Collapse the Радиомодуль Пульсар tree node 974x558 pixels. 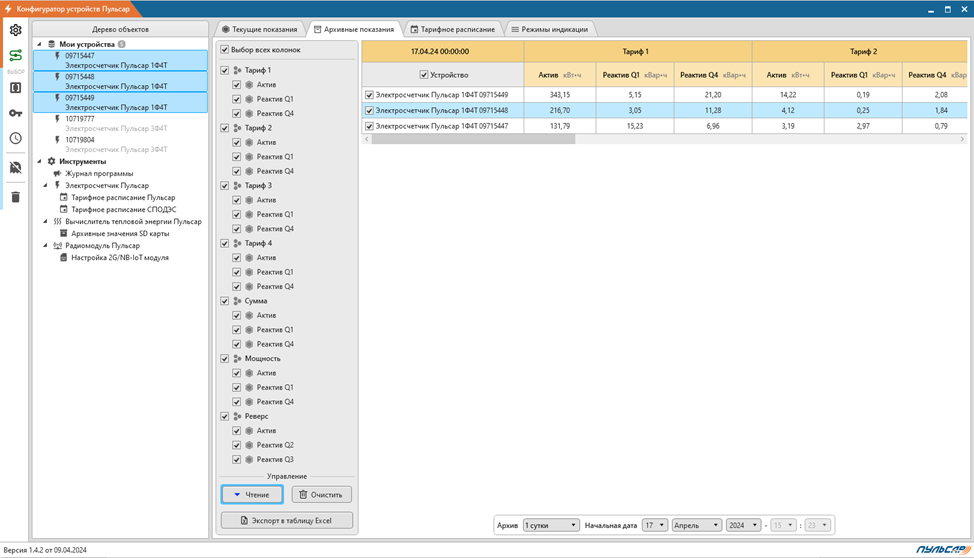click(x=45, y=245)
